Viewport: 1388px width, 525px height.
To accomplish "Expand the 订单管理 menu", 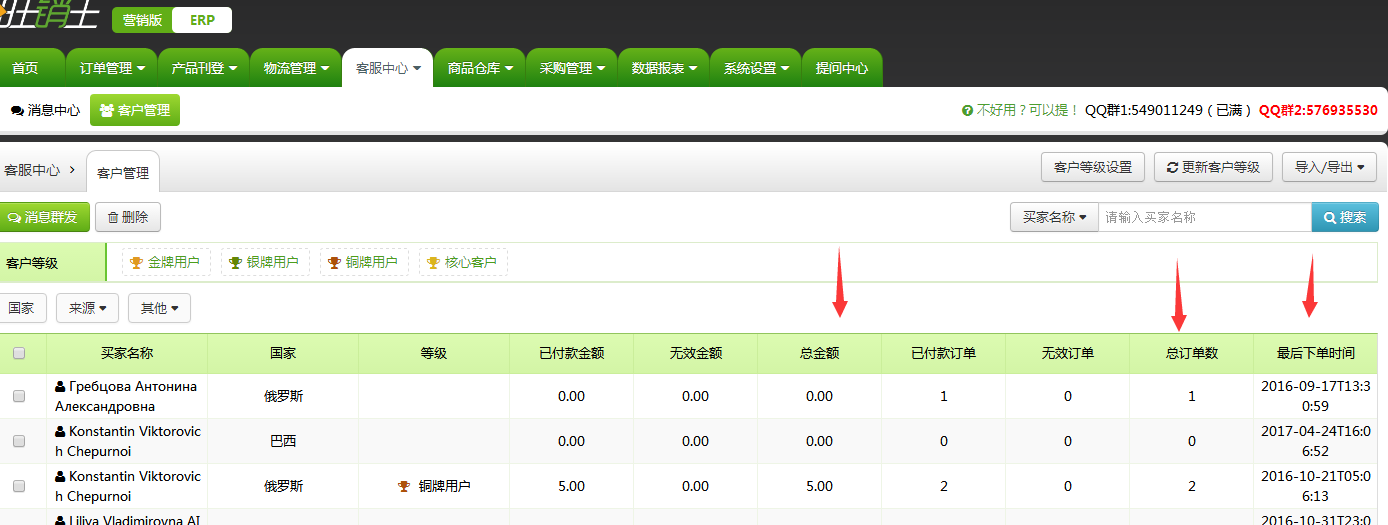I will pos(112,68).
